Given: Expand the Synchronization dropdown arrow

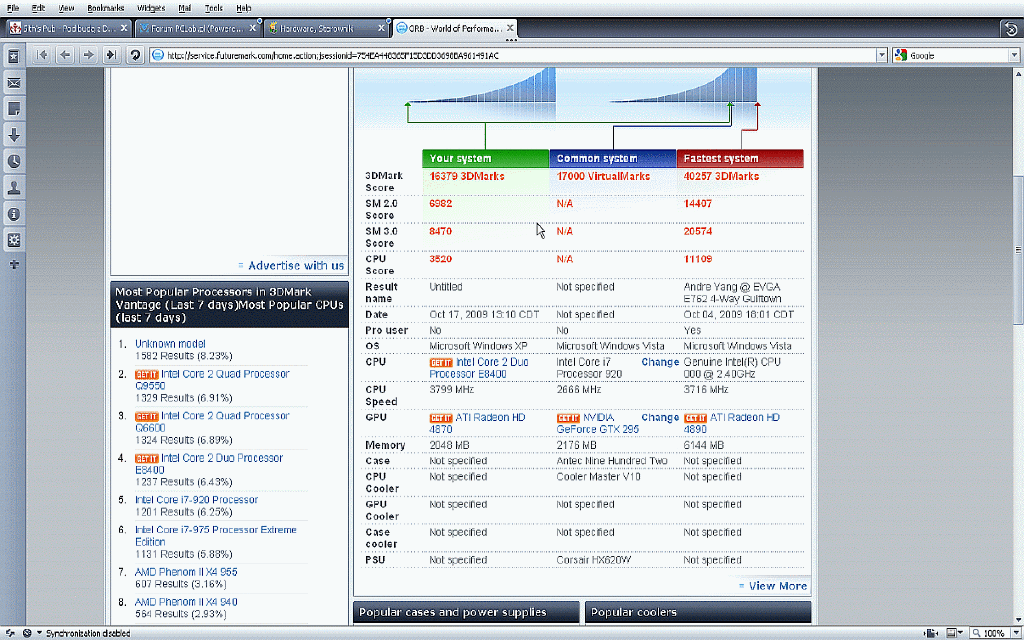Looking at the screenshot, I should 39,633.
